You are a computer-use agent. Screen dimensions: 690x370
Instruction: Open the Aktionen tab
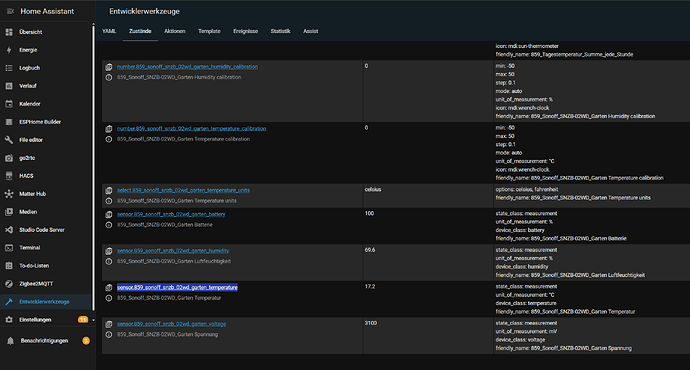(175, 31)
